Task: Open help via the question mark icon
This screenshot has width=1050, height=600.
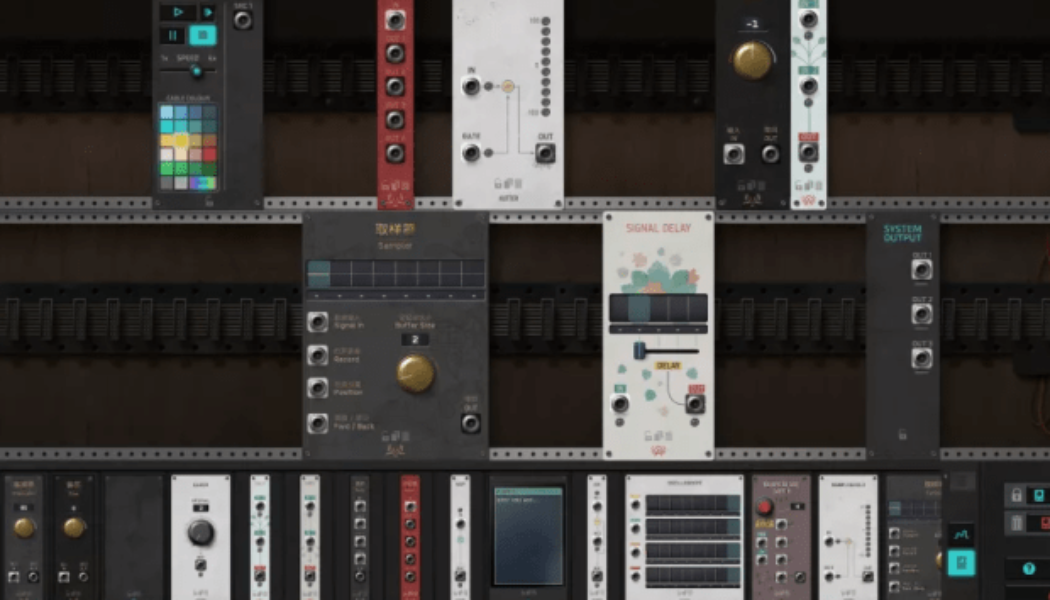Action: pos(1029,568)
